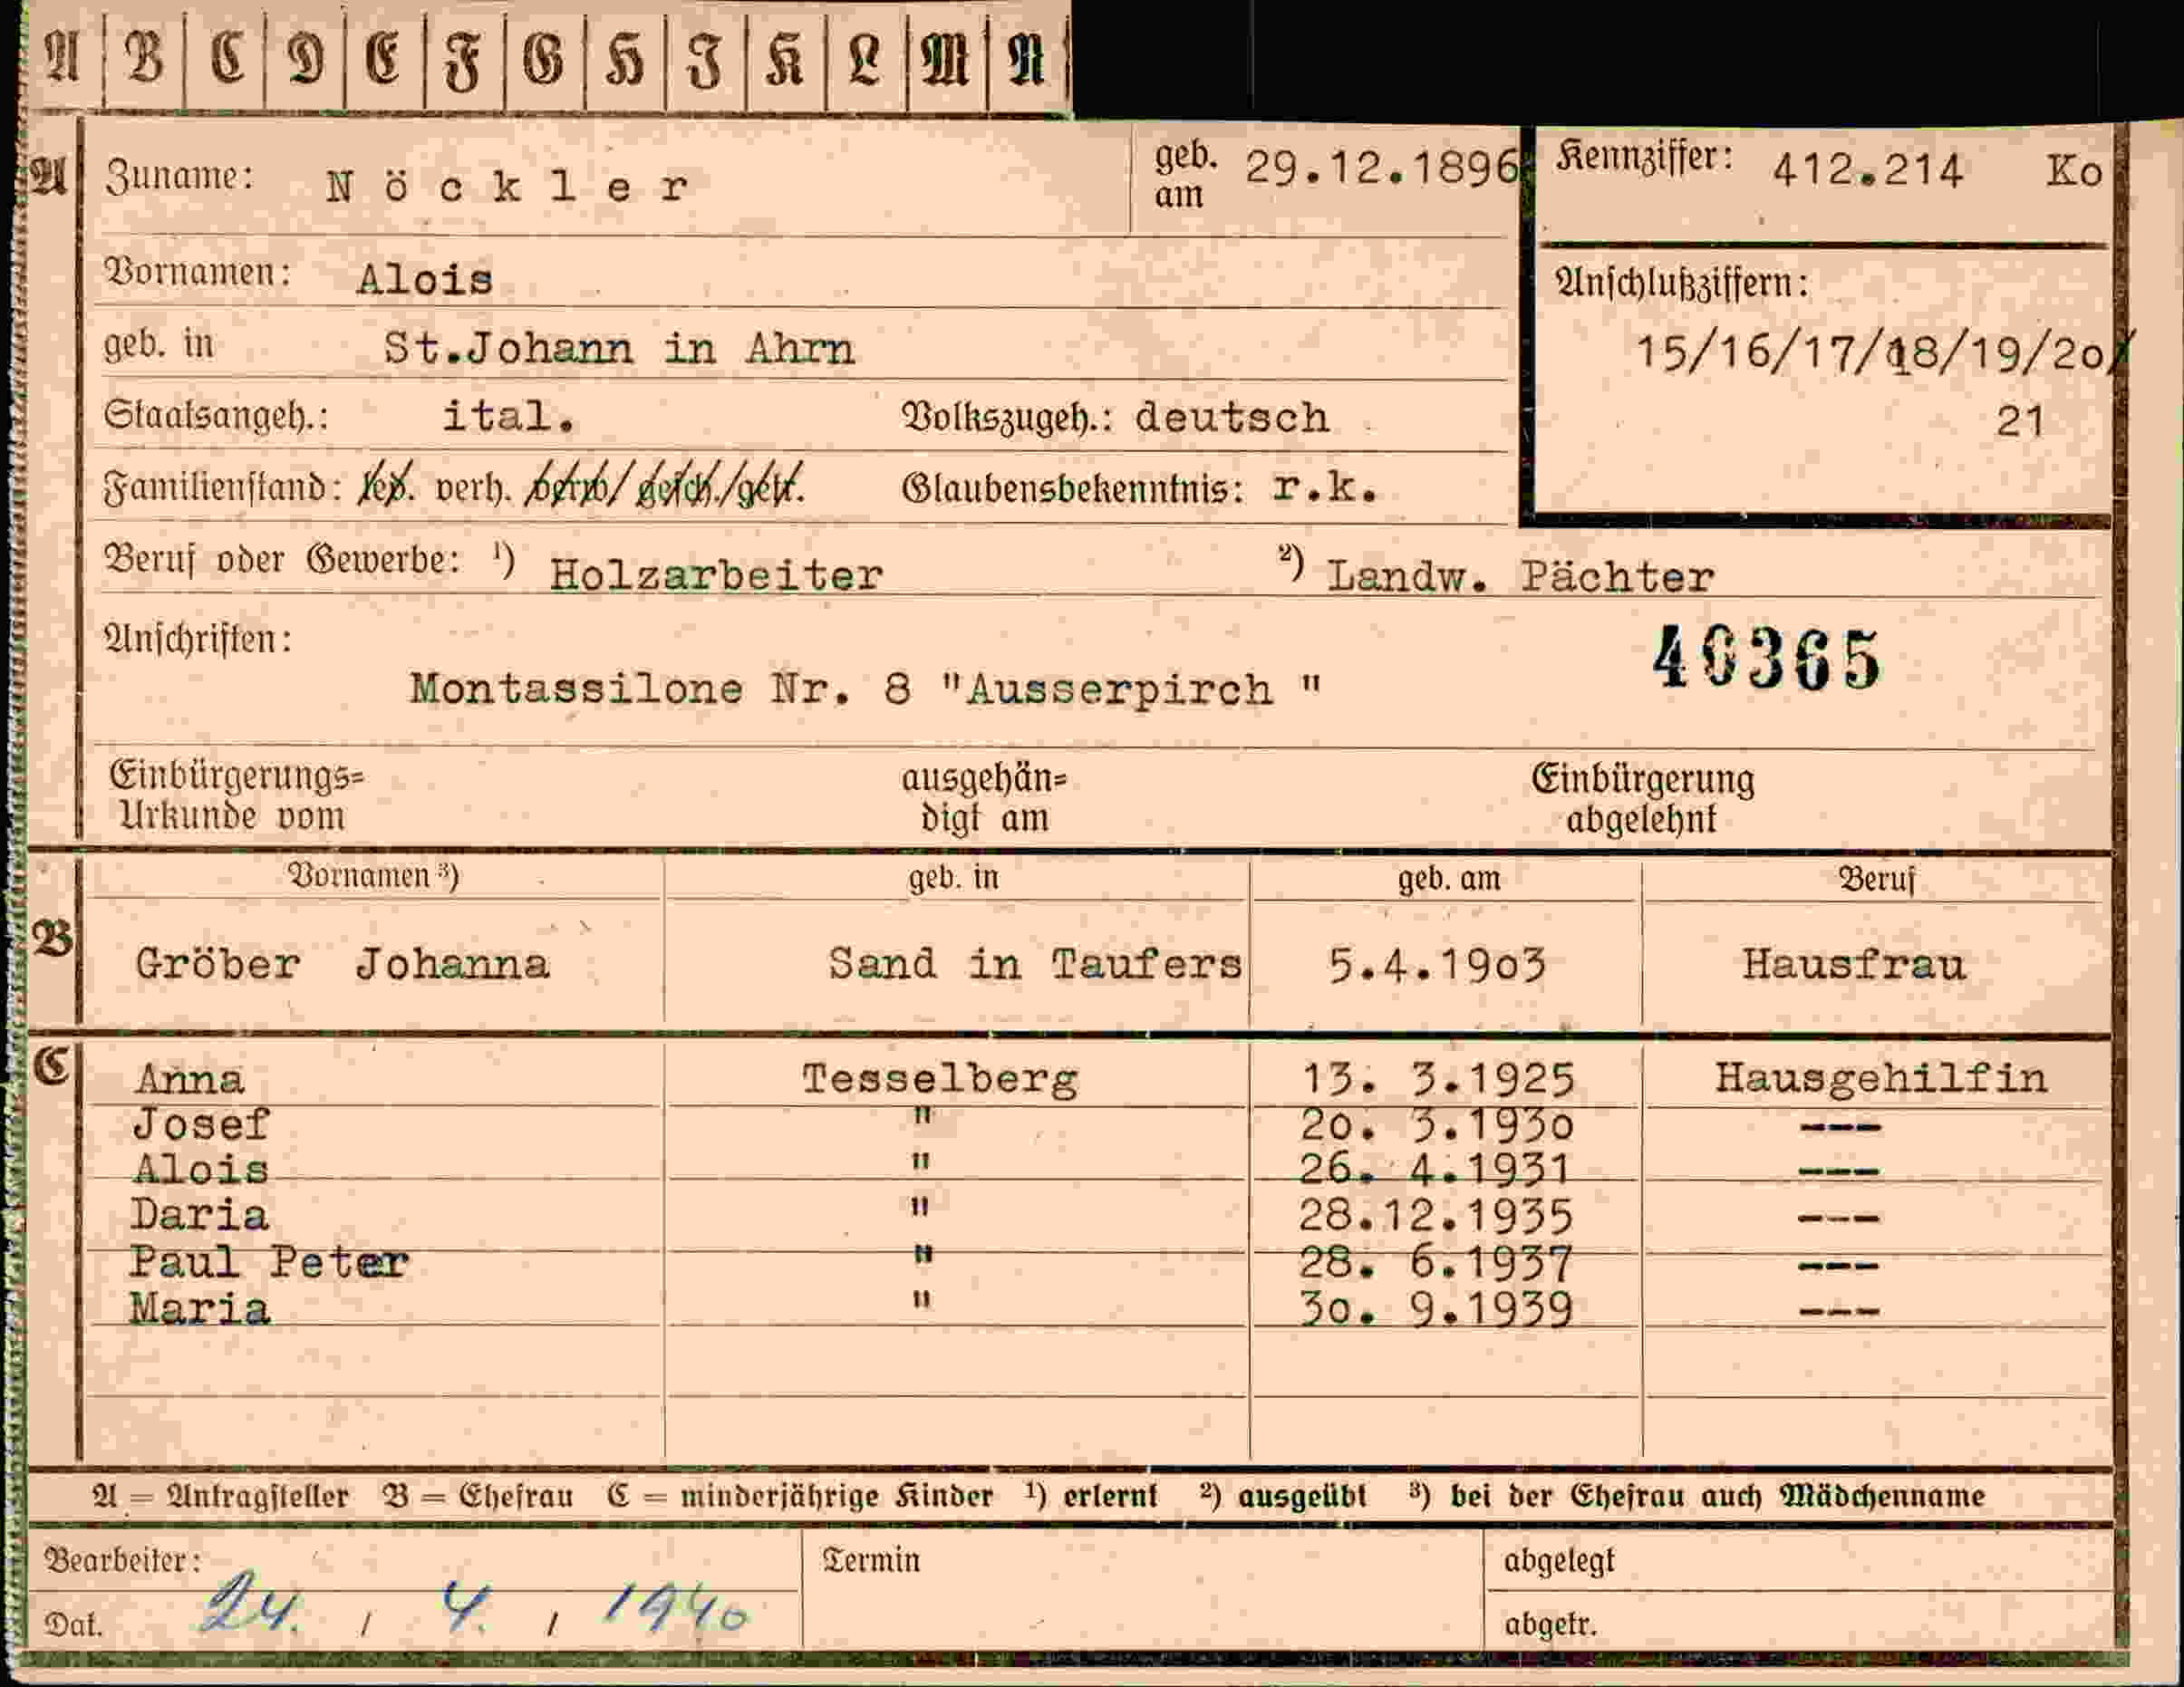
Task: Click the farm name "Ausserpirch"
Action: [1133, 690]
